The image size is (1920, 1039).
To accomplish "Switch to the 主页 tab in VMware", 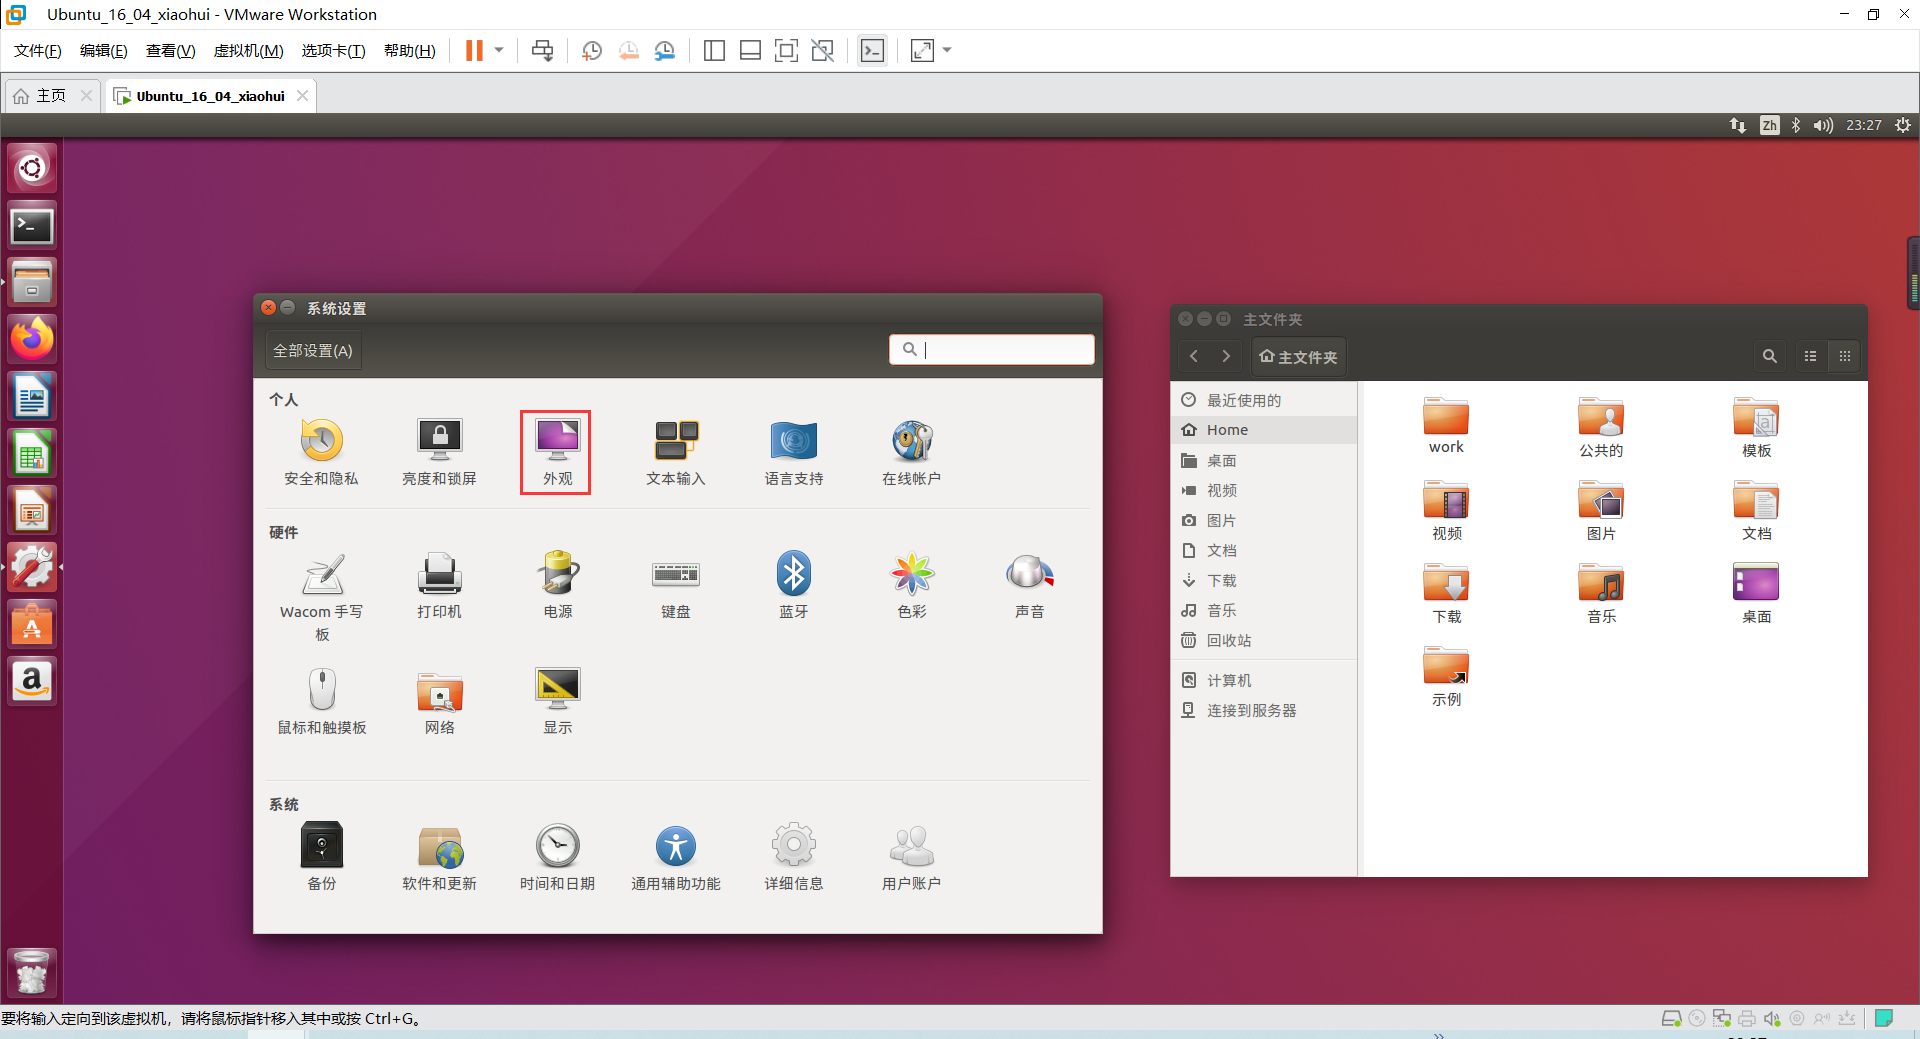I will [51, 96].
